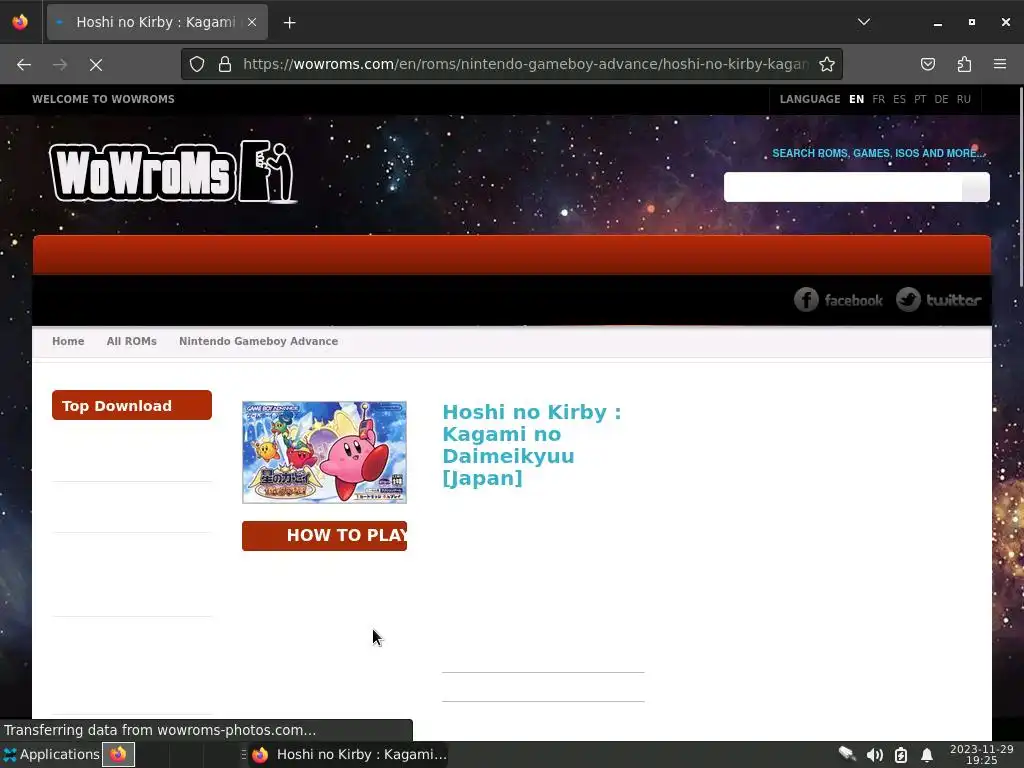Image resolution: width=1024 pixels, height=768 pixels.
Task: Switch site language to PT
Action: [920, 99]
